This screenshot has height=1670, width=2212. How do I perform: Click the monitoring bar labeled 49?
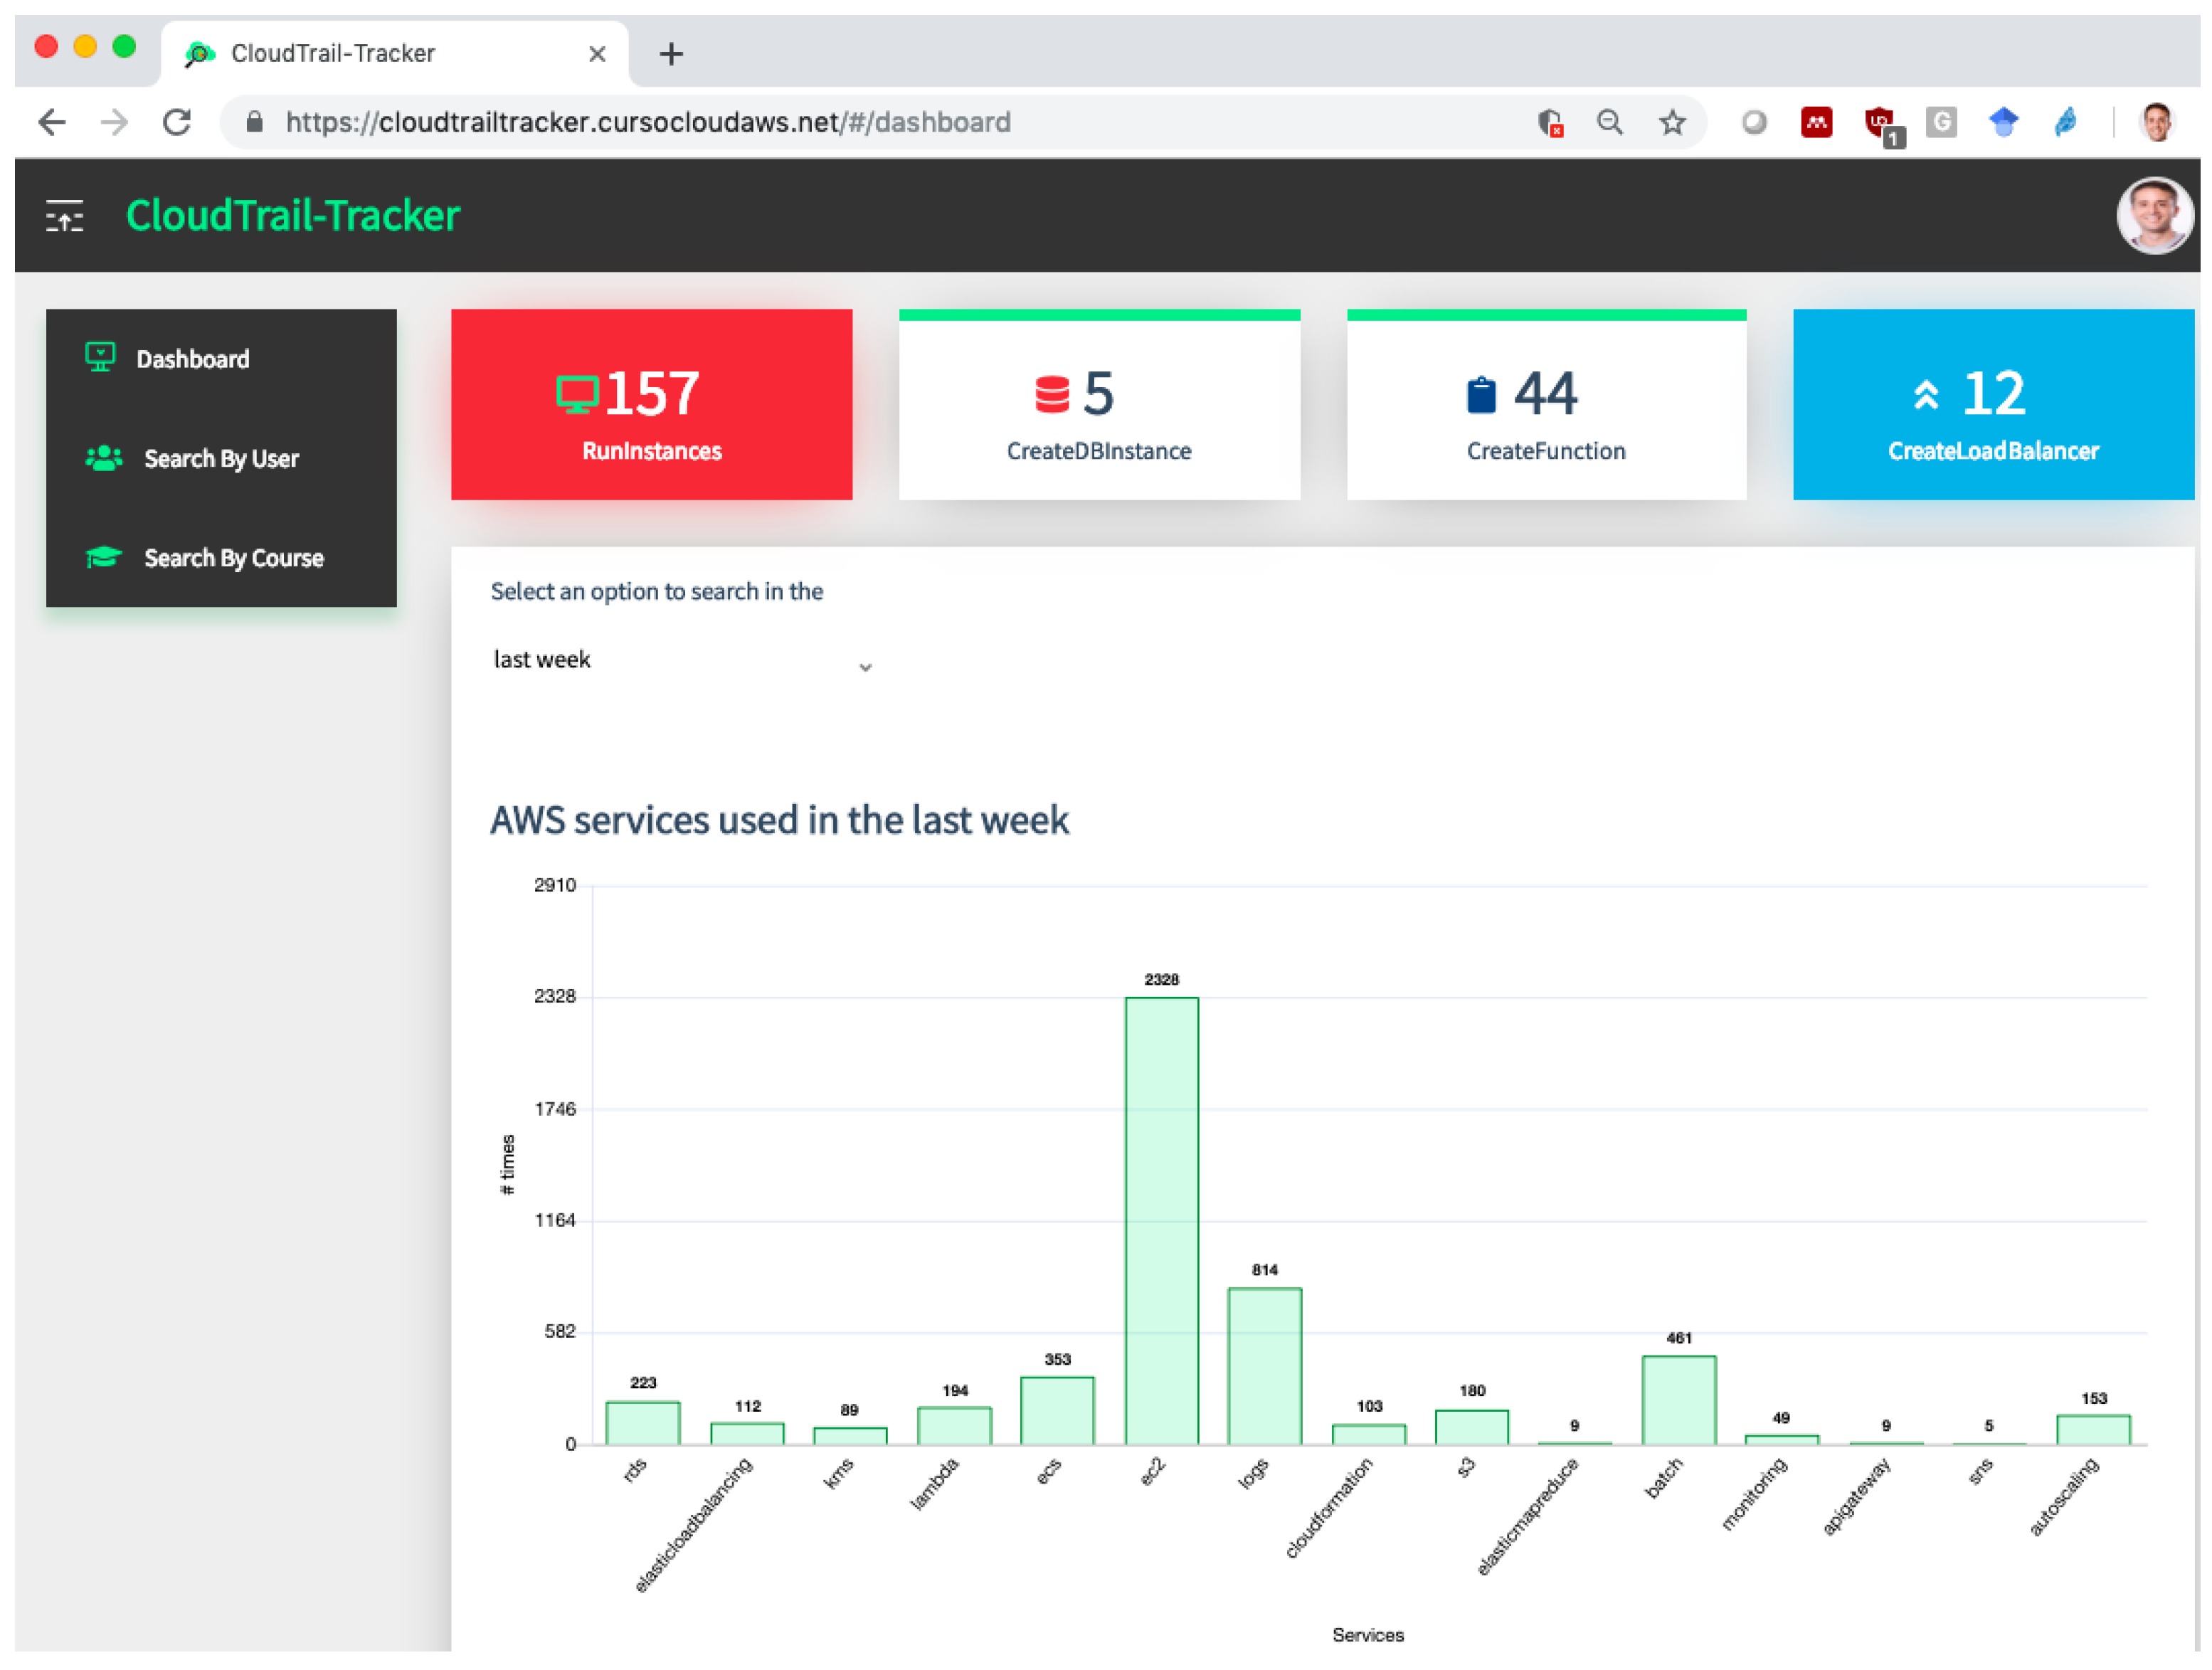point(1781,1440)
